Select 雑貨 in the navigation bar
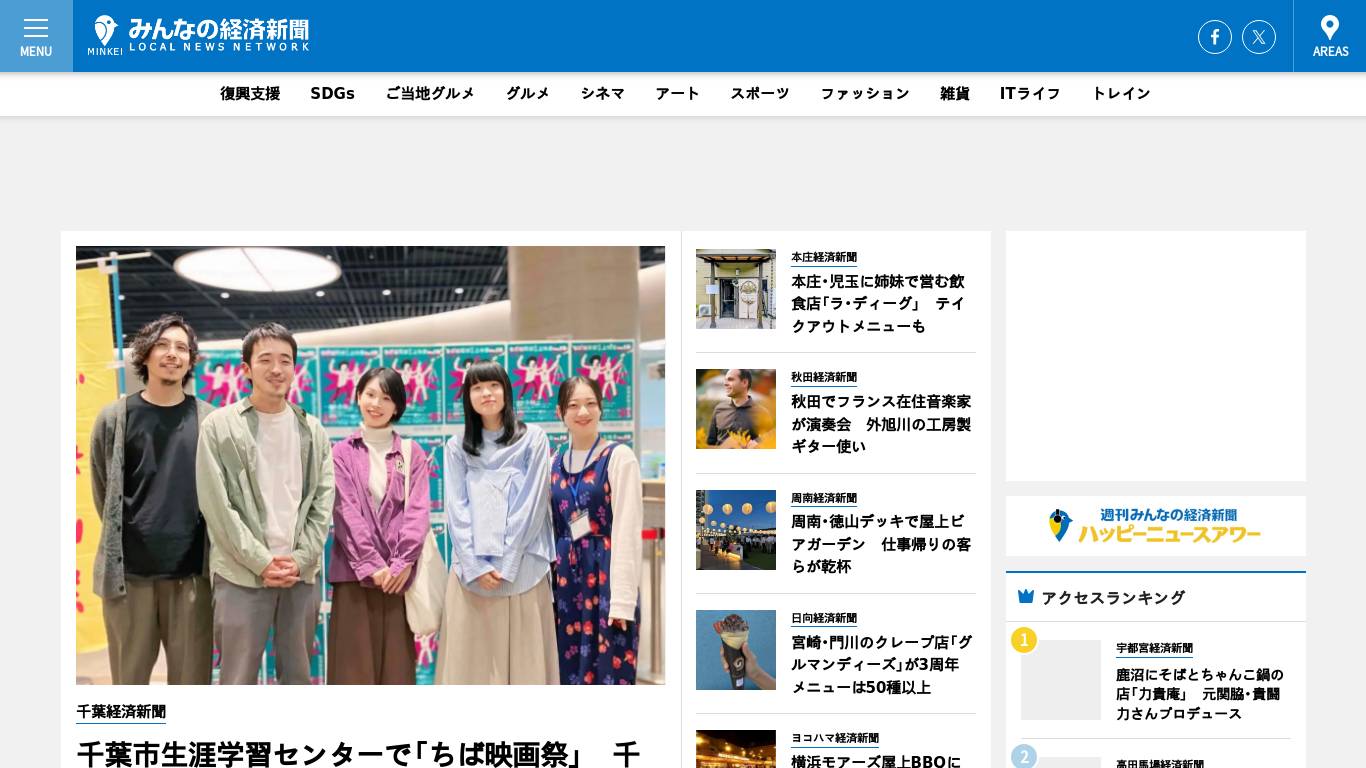Screen dimensions: 1366x768 [955, 93]
